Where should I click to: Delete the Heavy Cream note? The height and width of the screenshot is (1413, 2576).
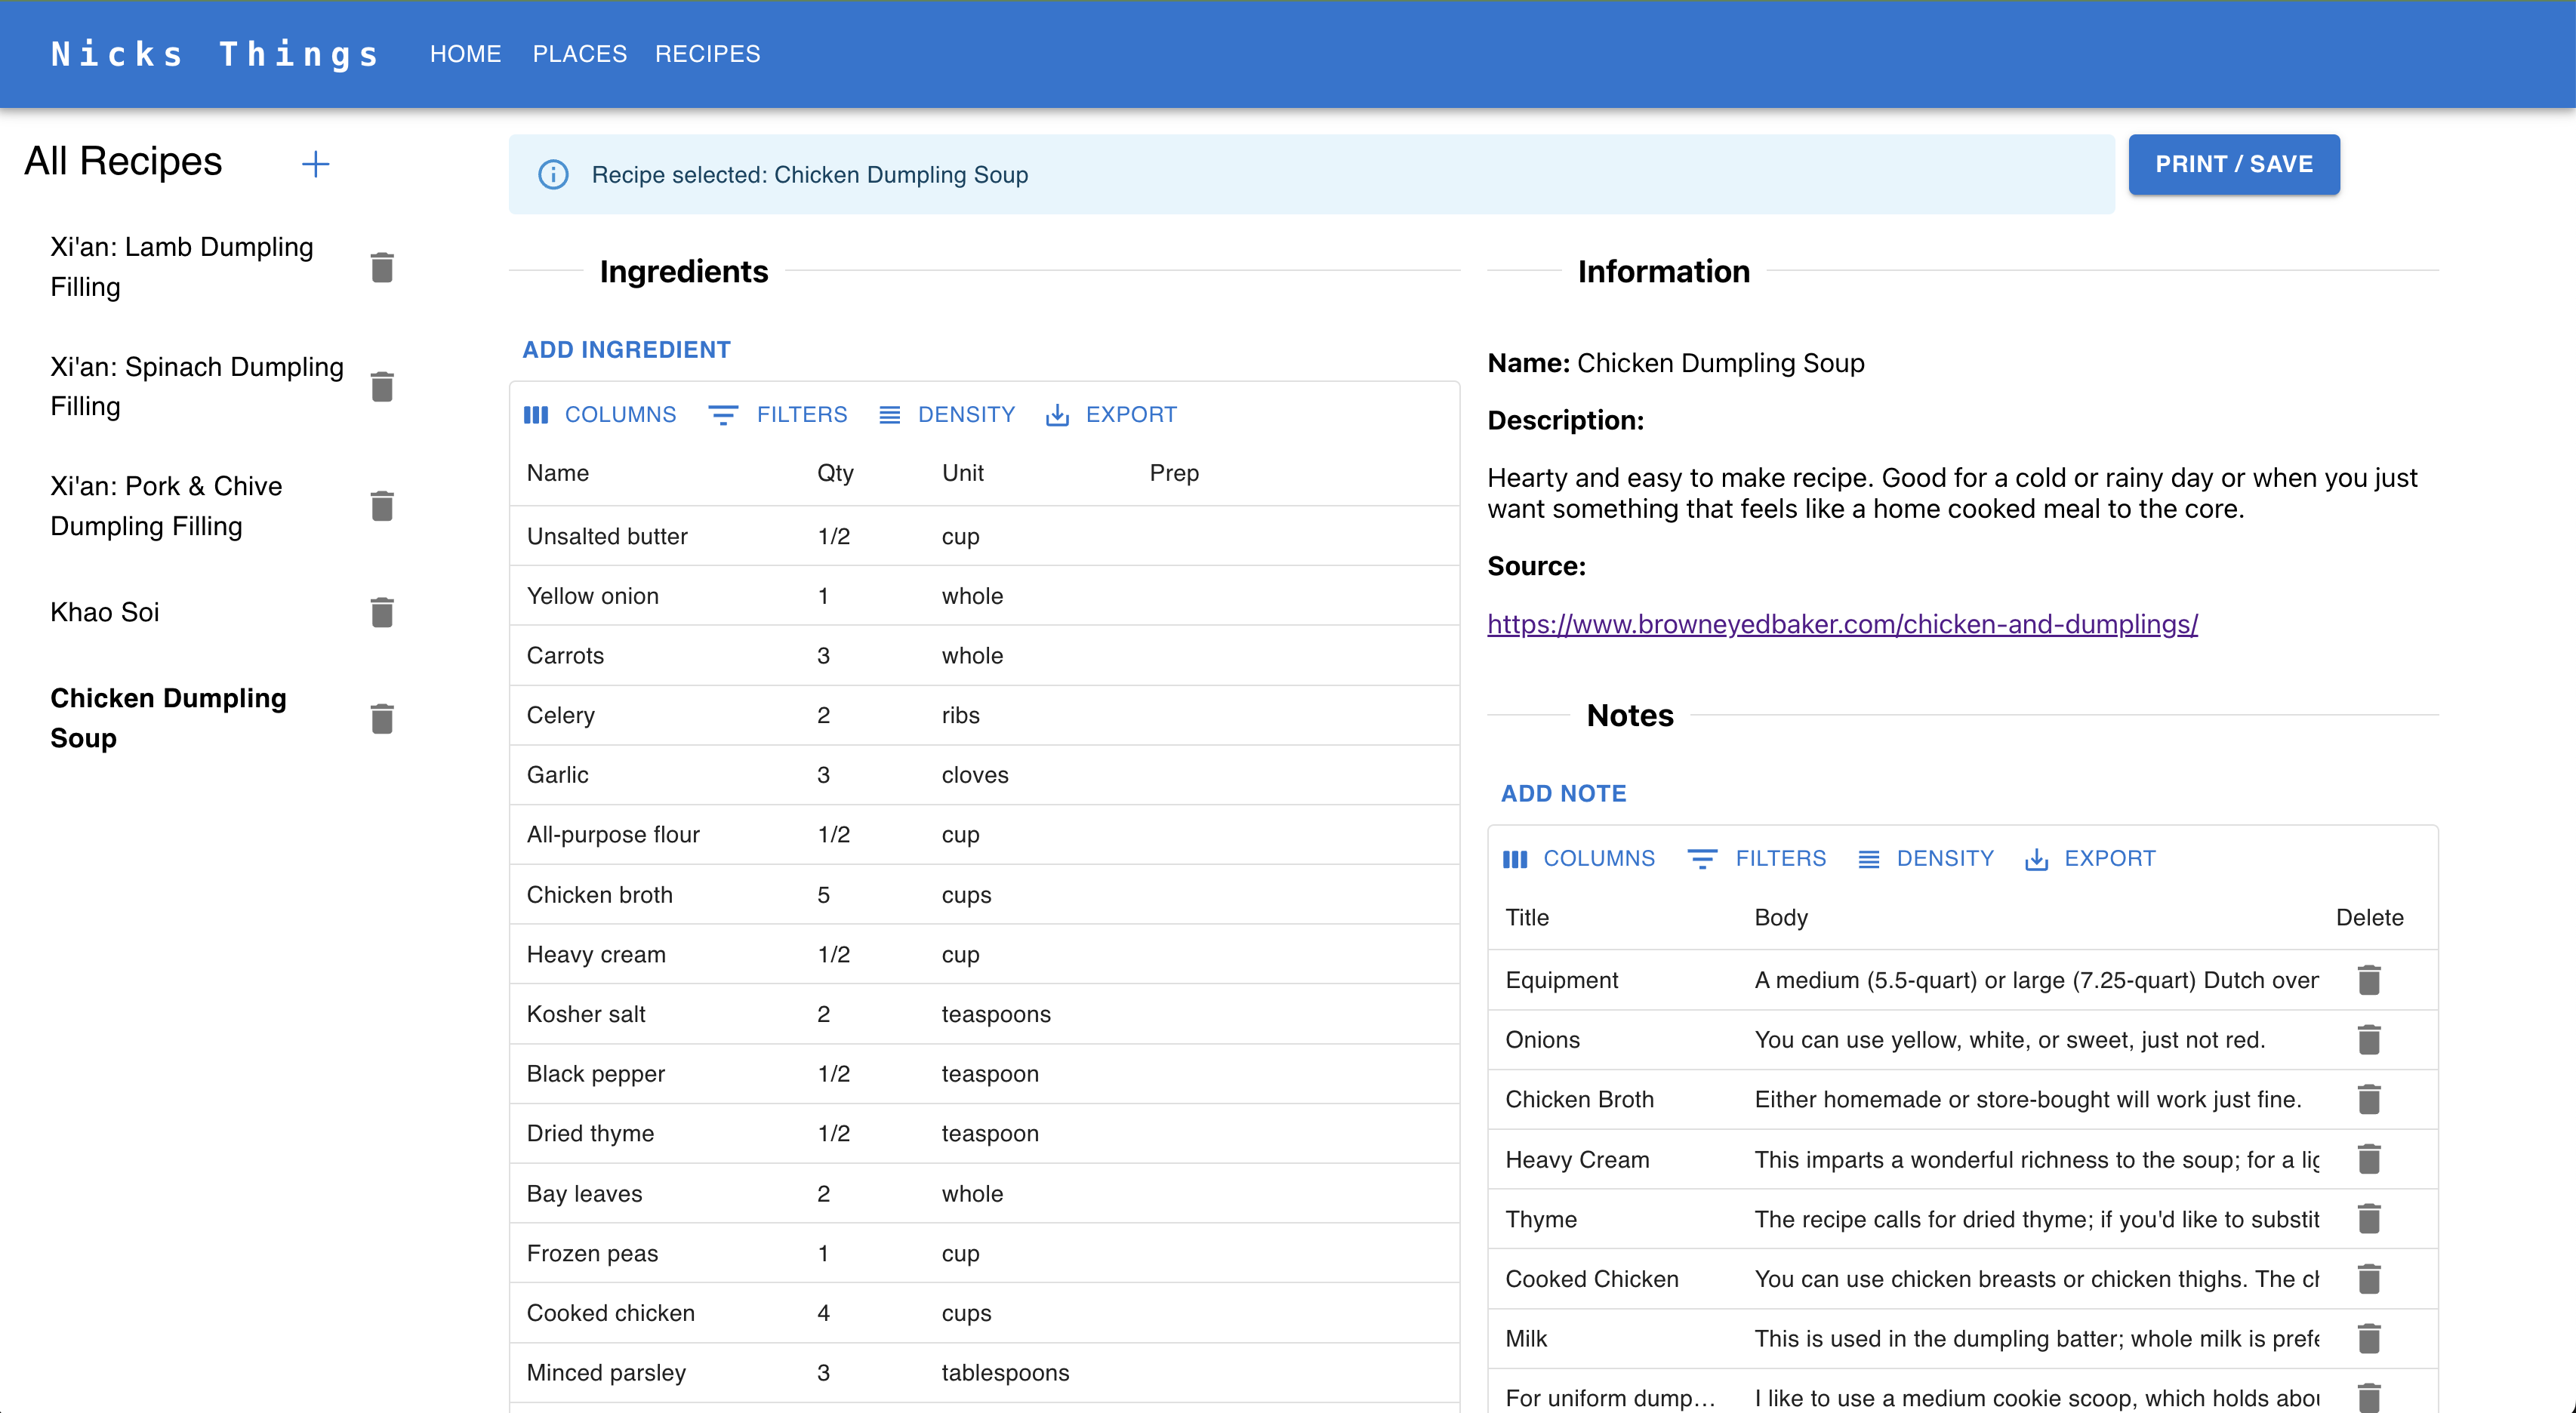coord(2368,1159)
